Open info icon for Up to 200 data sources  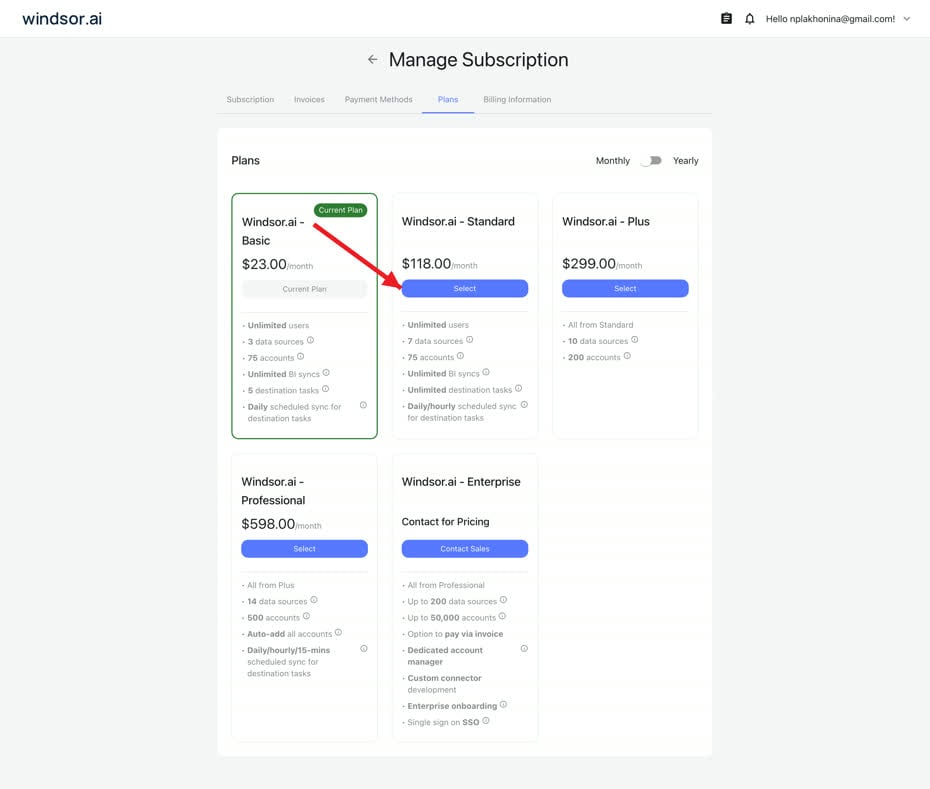coord(504,600)
